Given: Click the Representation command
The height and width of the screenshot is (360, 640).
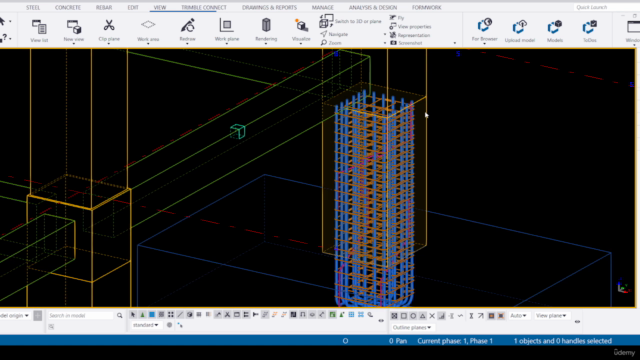Looking at the screenshot, I should [x=410, y=35].
